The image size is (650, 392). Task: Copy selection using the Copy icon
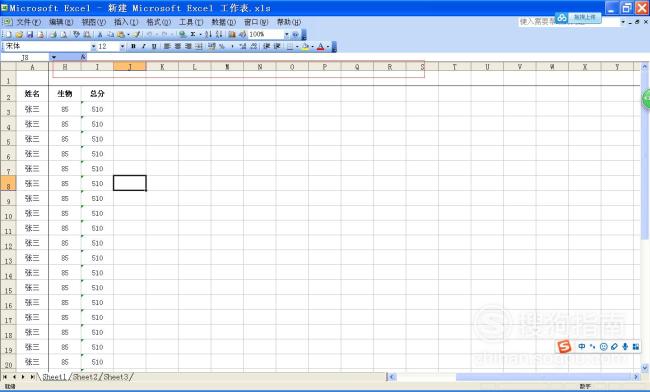coord(110,34)
